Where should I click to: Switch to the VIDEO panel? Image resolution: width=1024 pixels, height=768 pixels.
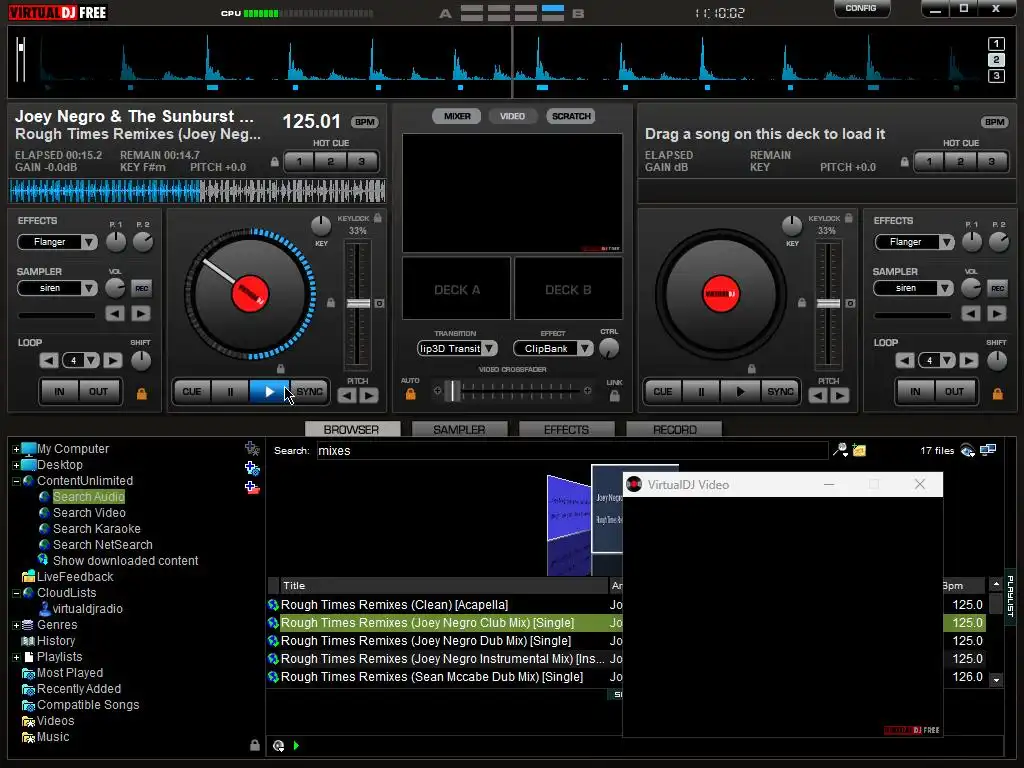(x=513, y=116)
